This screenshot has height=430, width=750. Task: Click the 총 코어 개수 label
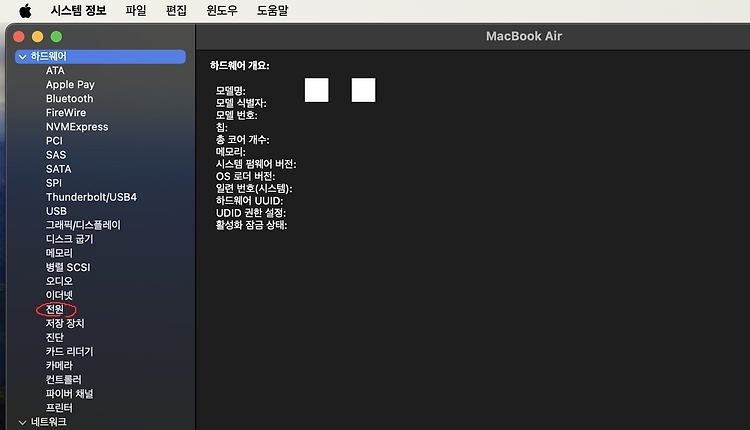(x=243, y=140)
